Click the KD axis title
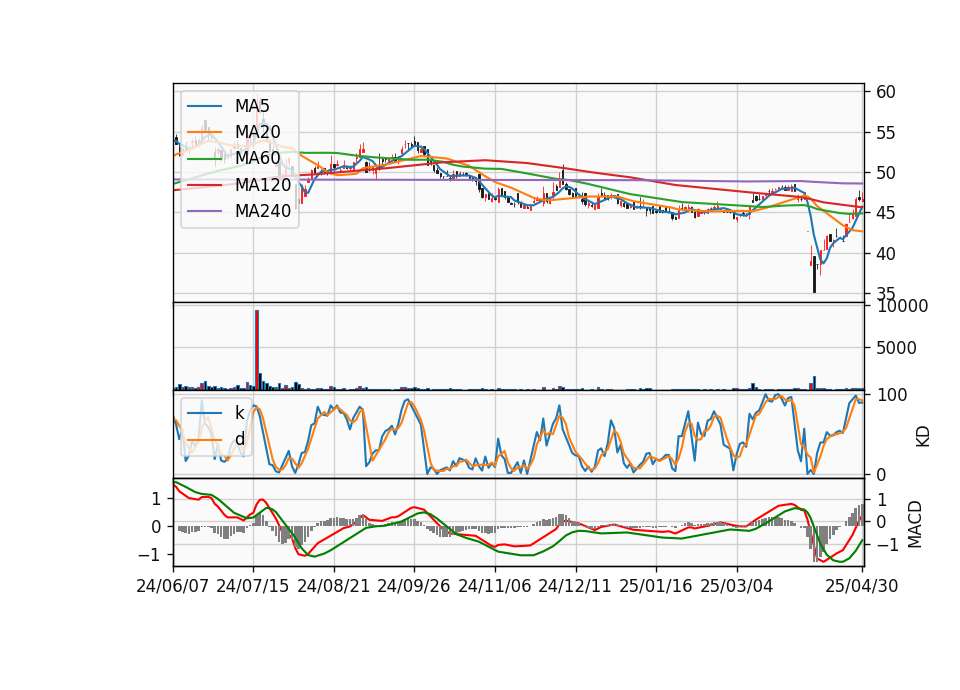The height and width of the screenshot is (690, 960). click(x=923, y=436)
